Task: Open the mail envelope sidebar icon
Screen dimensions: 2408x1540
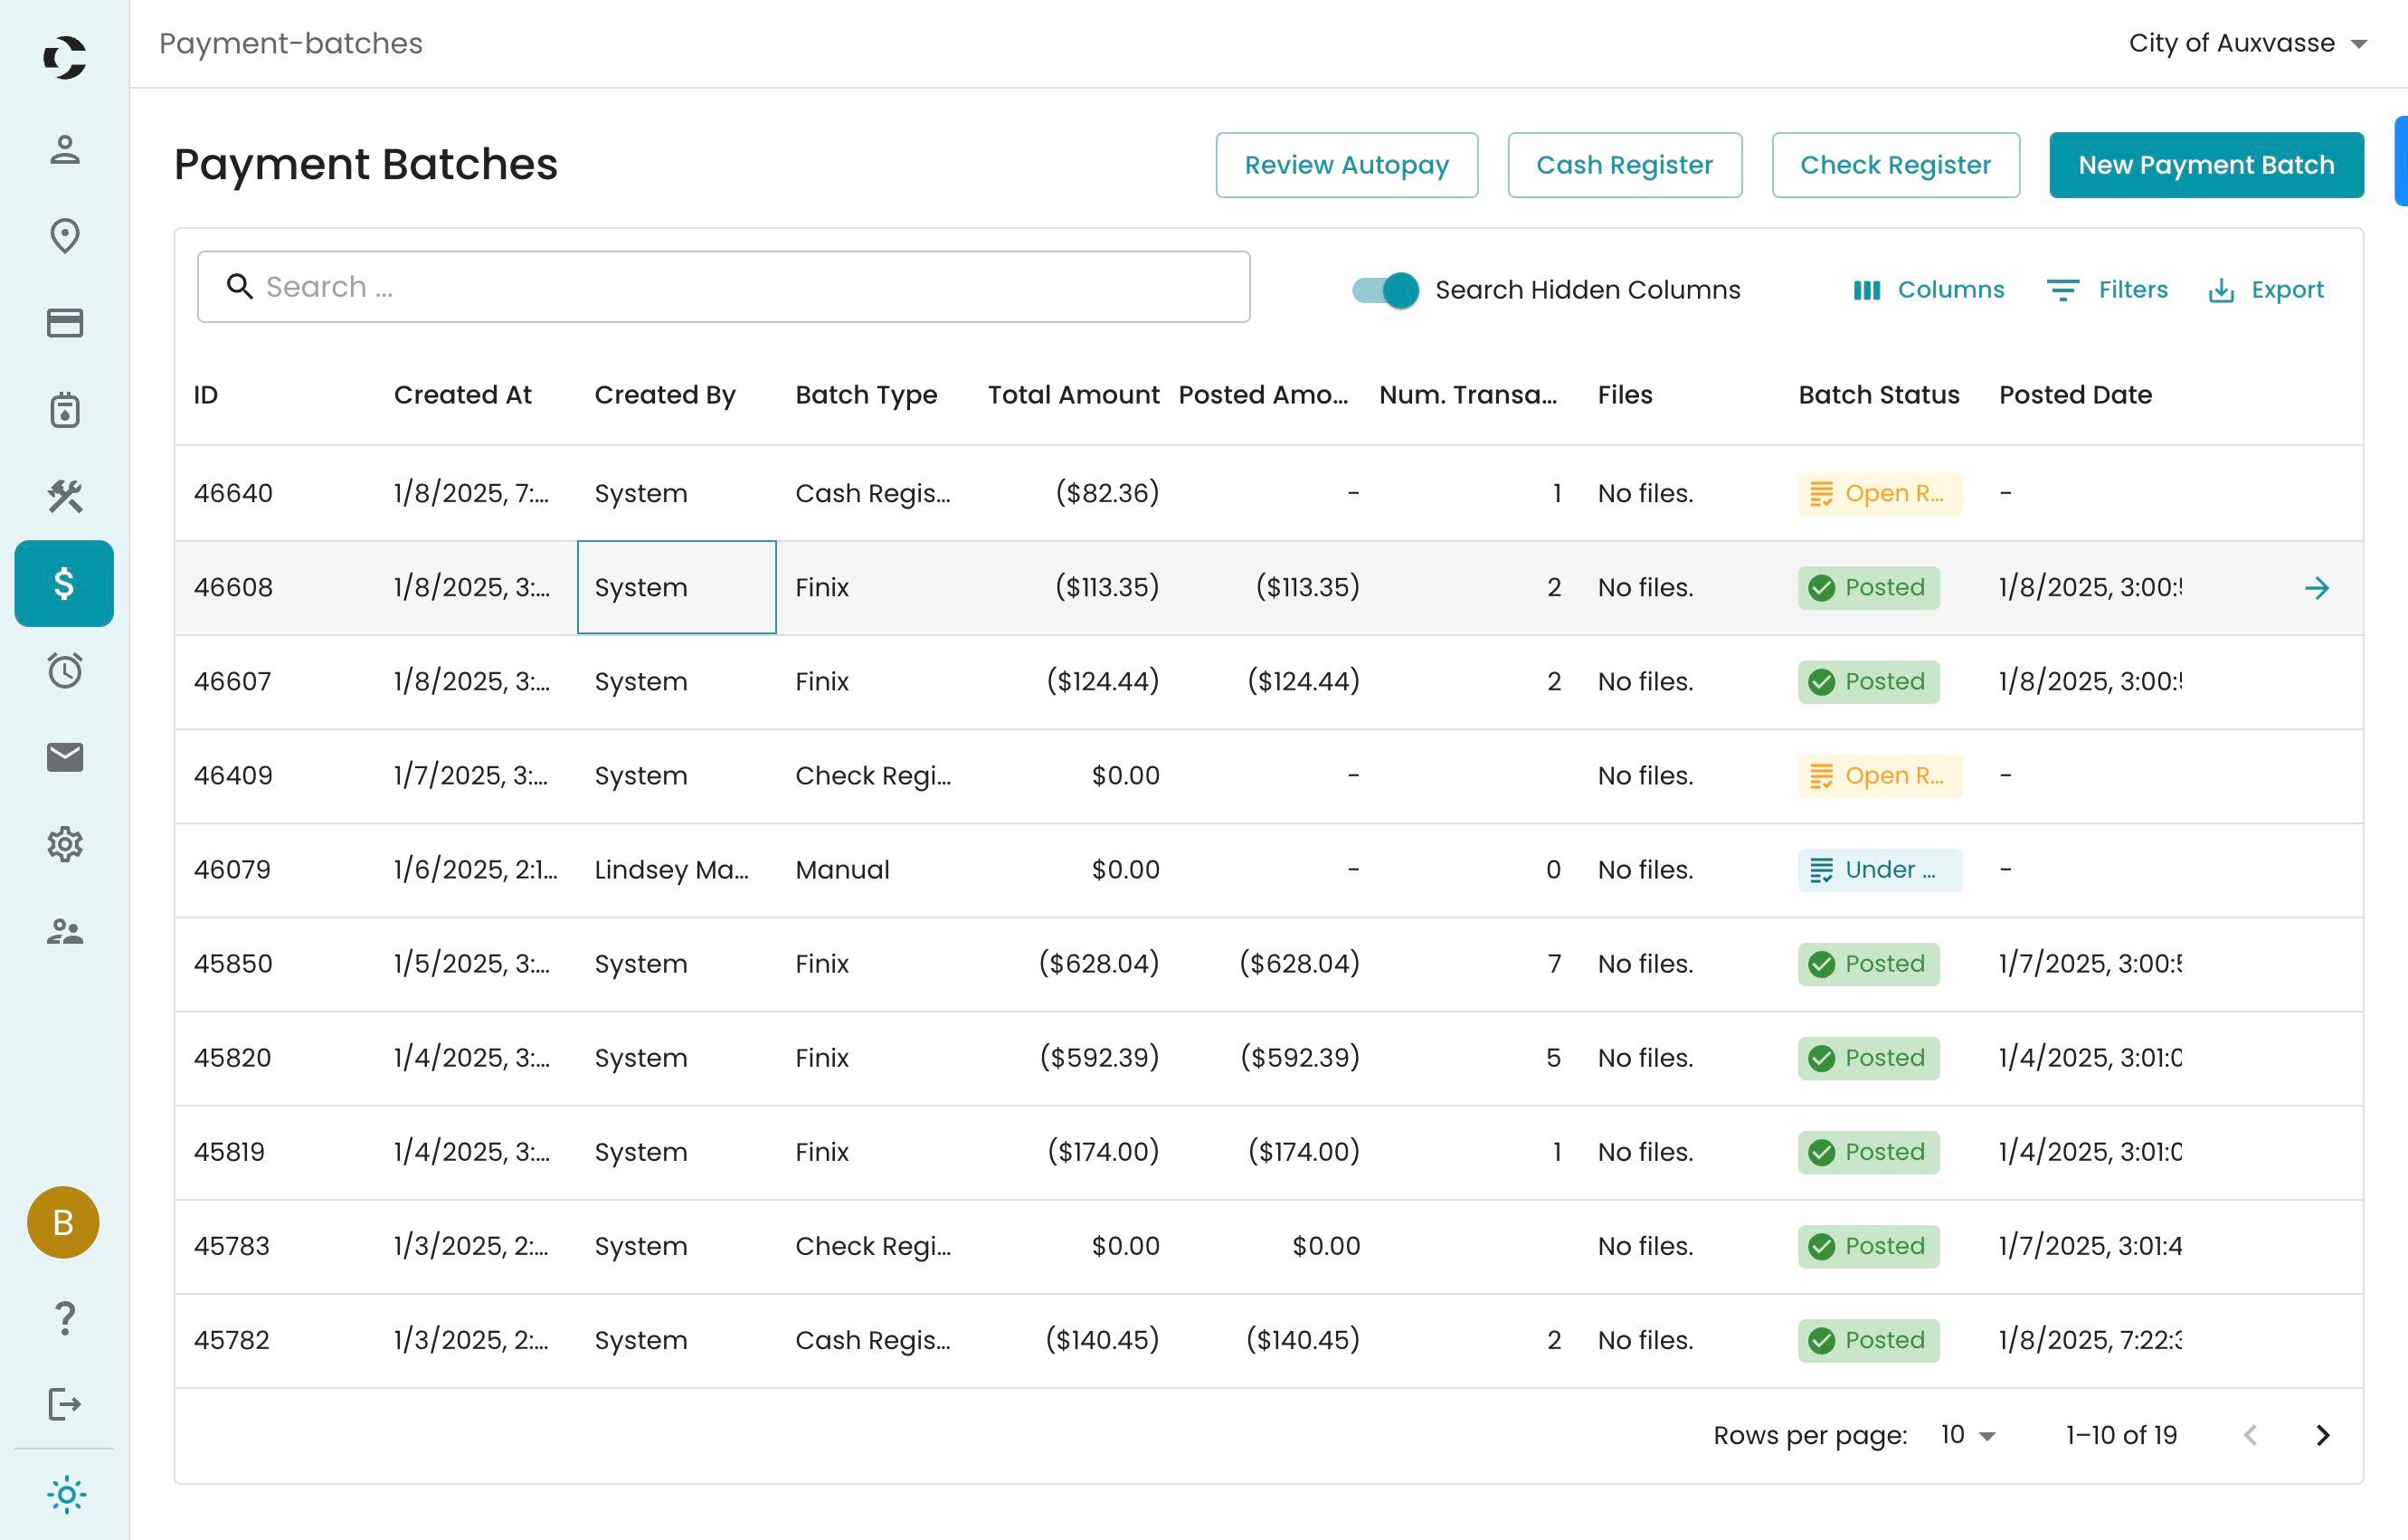Action: [65, 757]
